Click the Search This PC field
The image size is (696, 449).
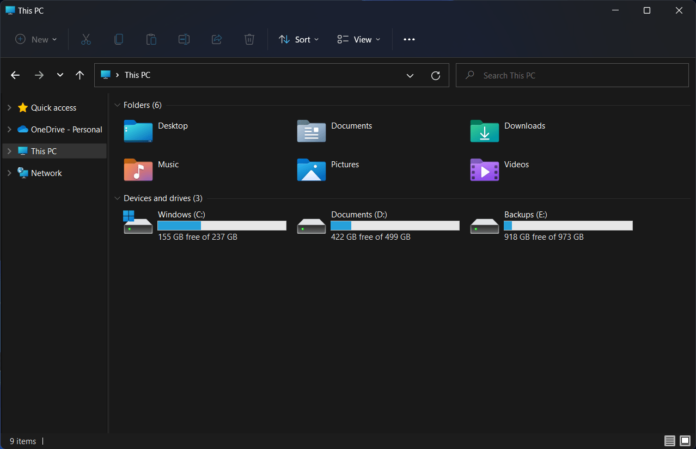click(572, 75)
